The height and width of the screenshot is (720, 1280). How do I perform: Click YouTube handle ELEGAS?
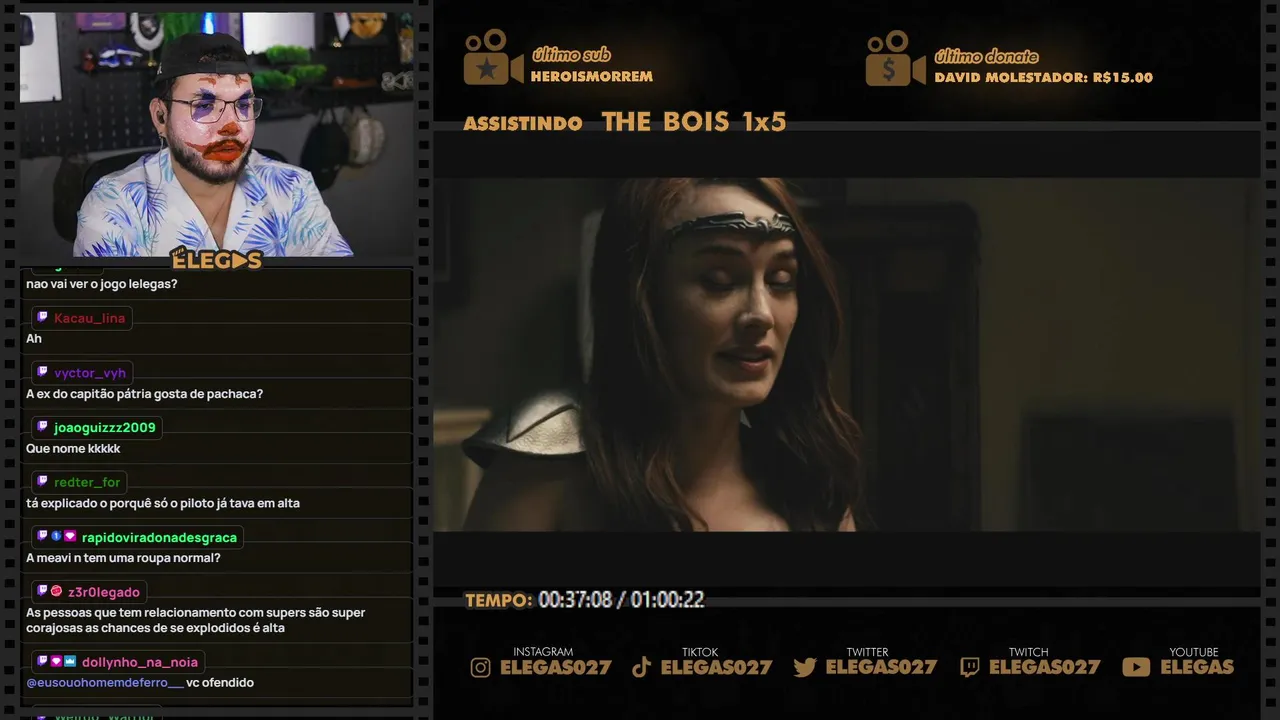[x=1197, y=667]
